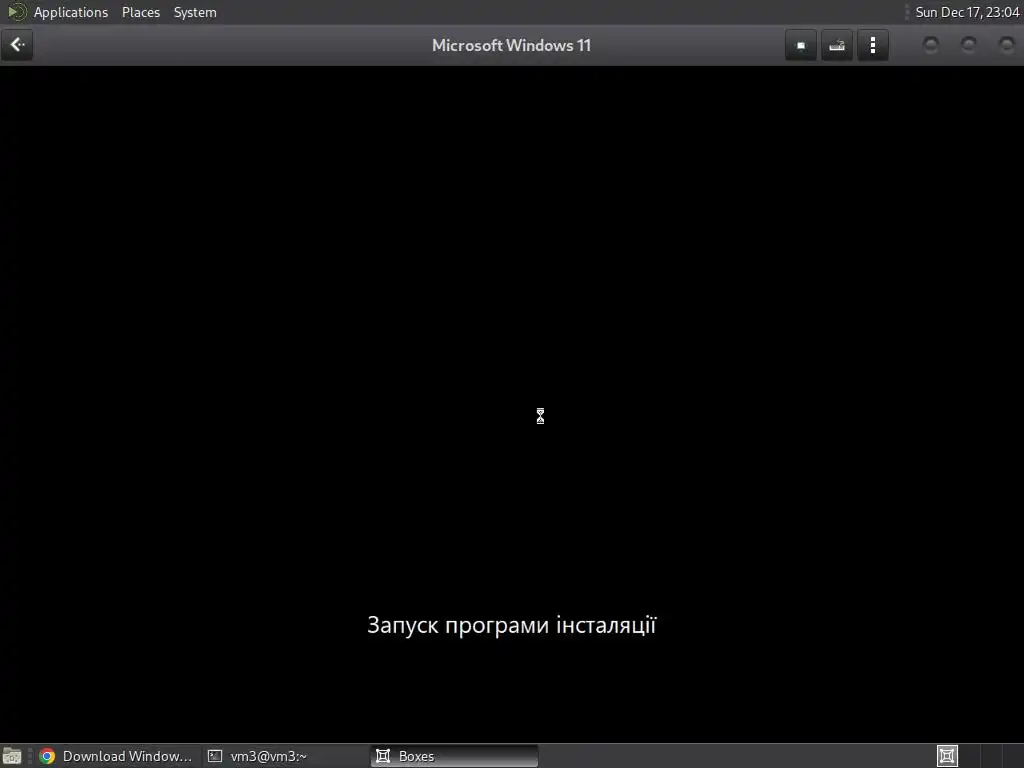Click the logo icon beside Applications
The width and height of the screenshot is (1024, 768).
pyautogui.click(x=17, y=12)
